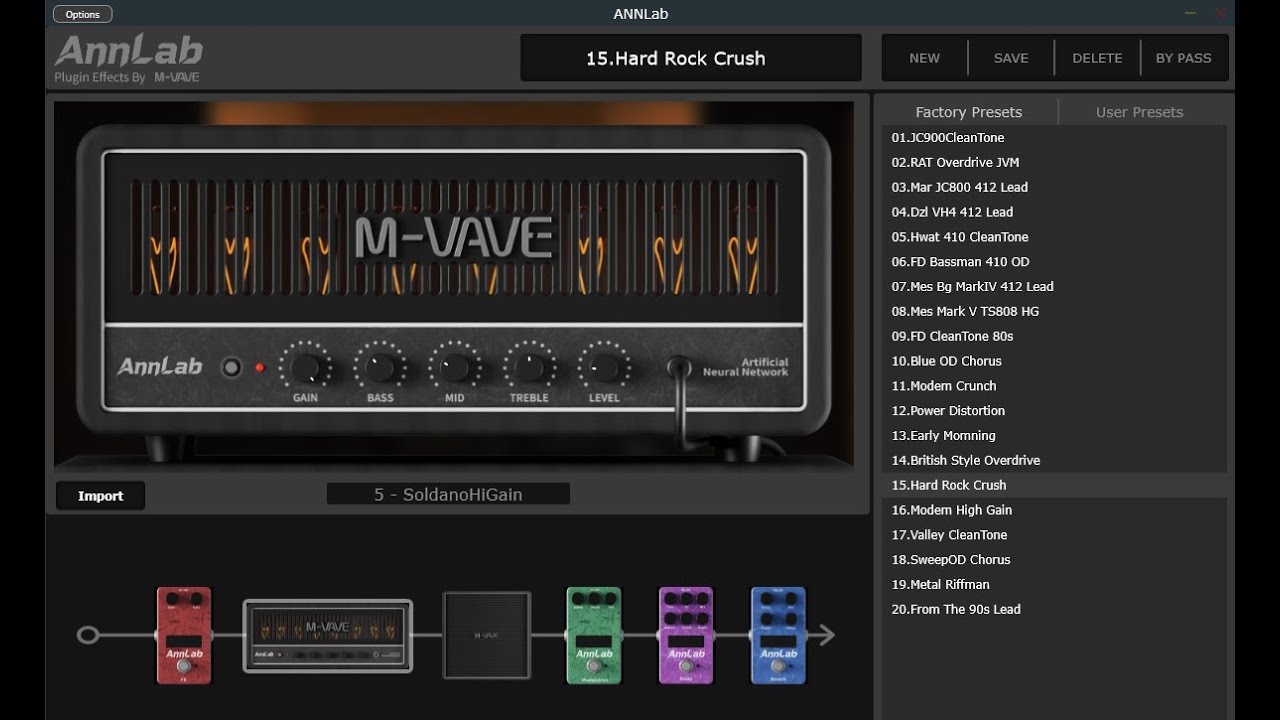
Task: Click the preset name display 15.Hard Rock Crush
Action: [691, 58]
